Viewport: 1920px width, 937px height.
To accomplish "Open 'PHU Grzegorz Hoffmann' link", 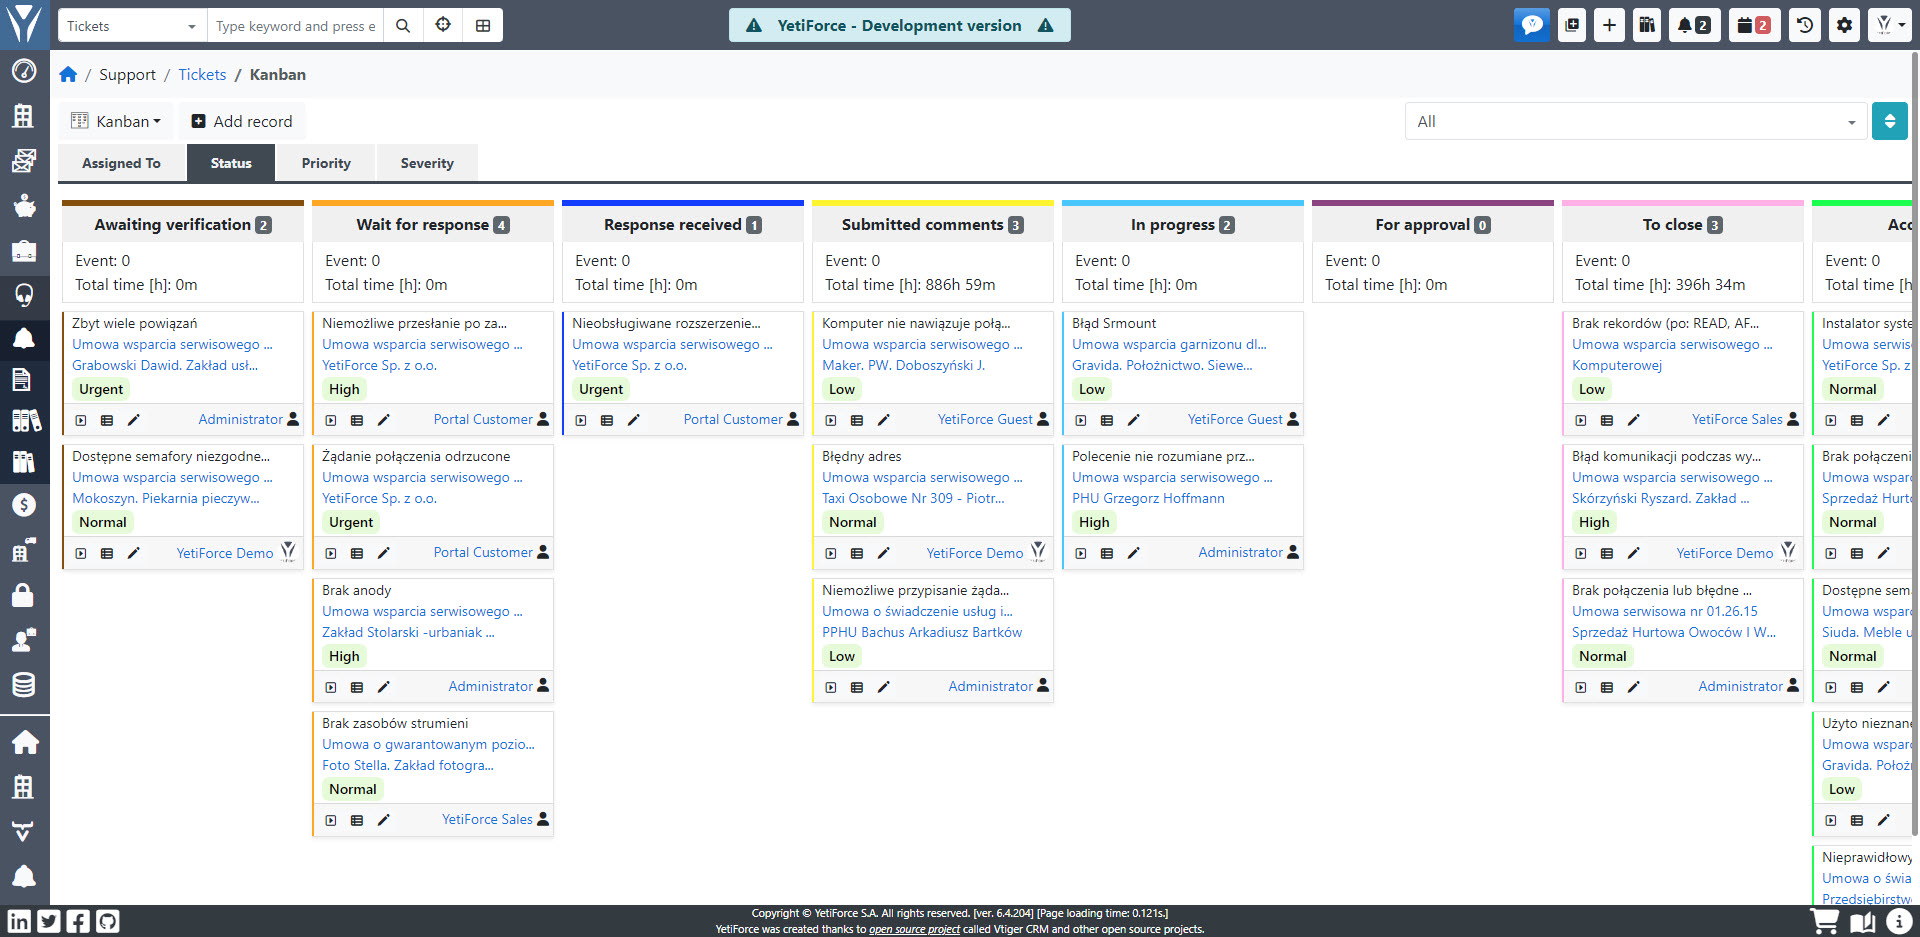I will point(1148,498).
